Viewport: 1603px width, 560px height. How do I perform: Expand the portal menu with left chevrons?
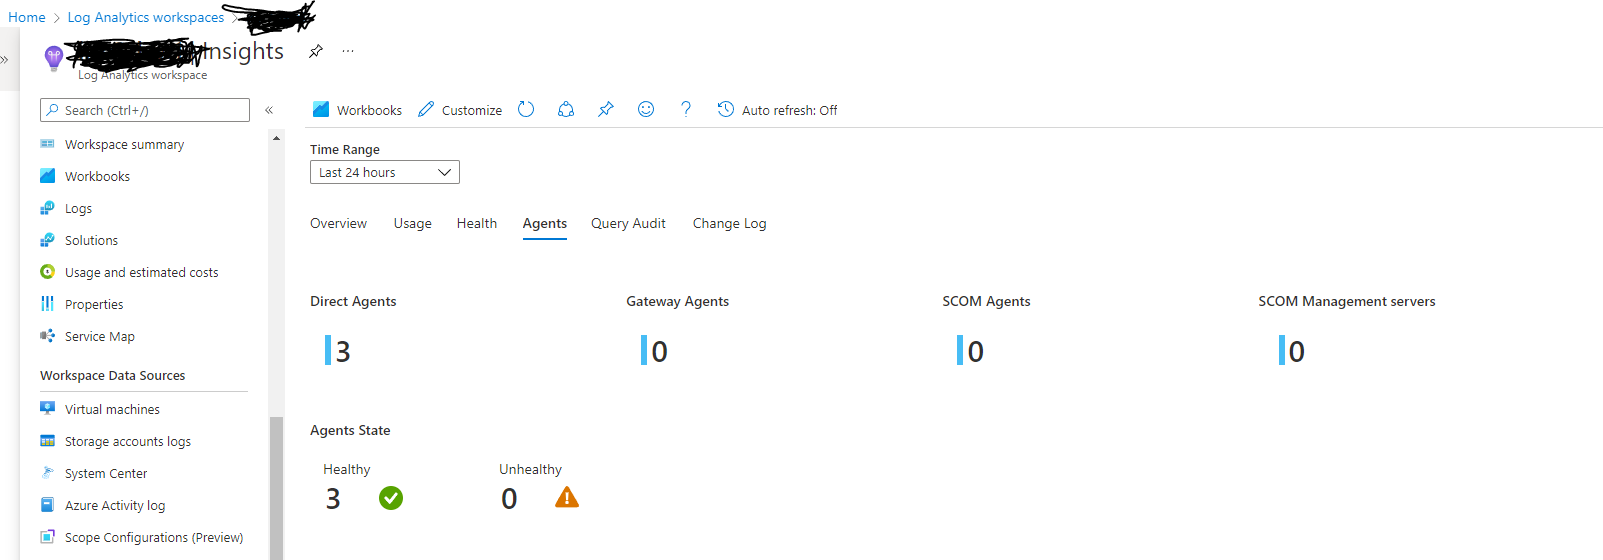coord(5,60)
